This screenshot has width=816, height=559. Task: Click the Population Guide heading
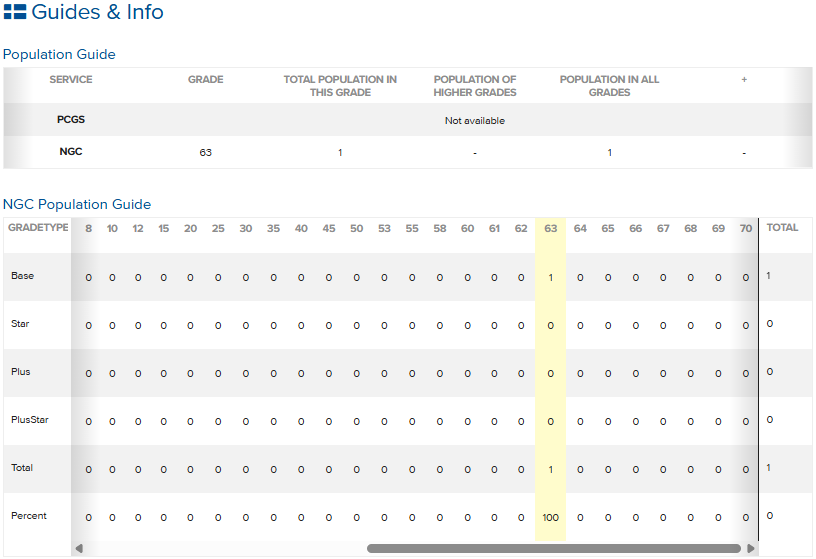(59, 54)
